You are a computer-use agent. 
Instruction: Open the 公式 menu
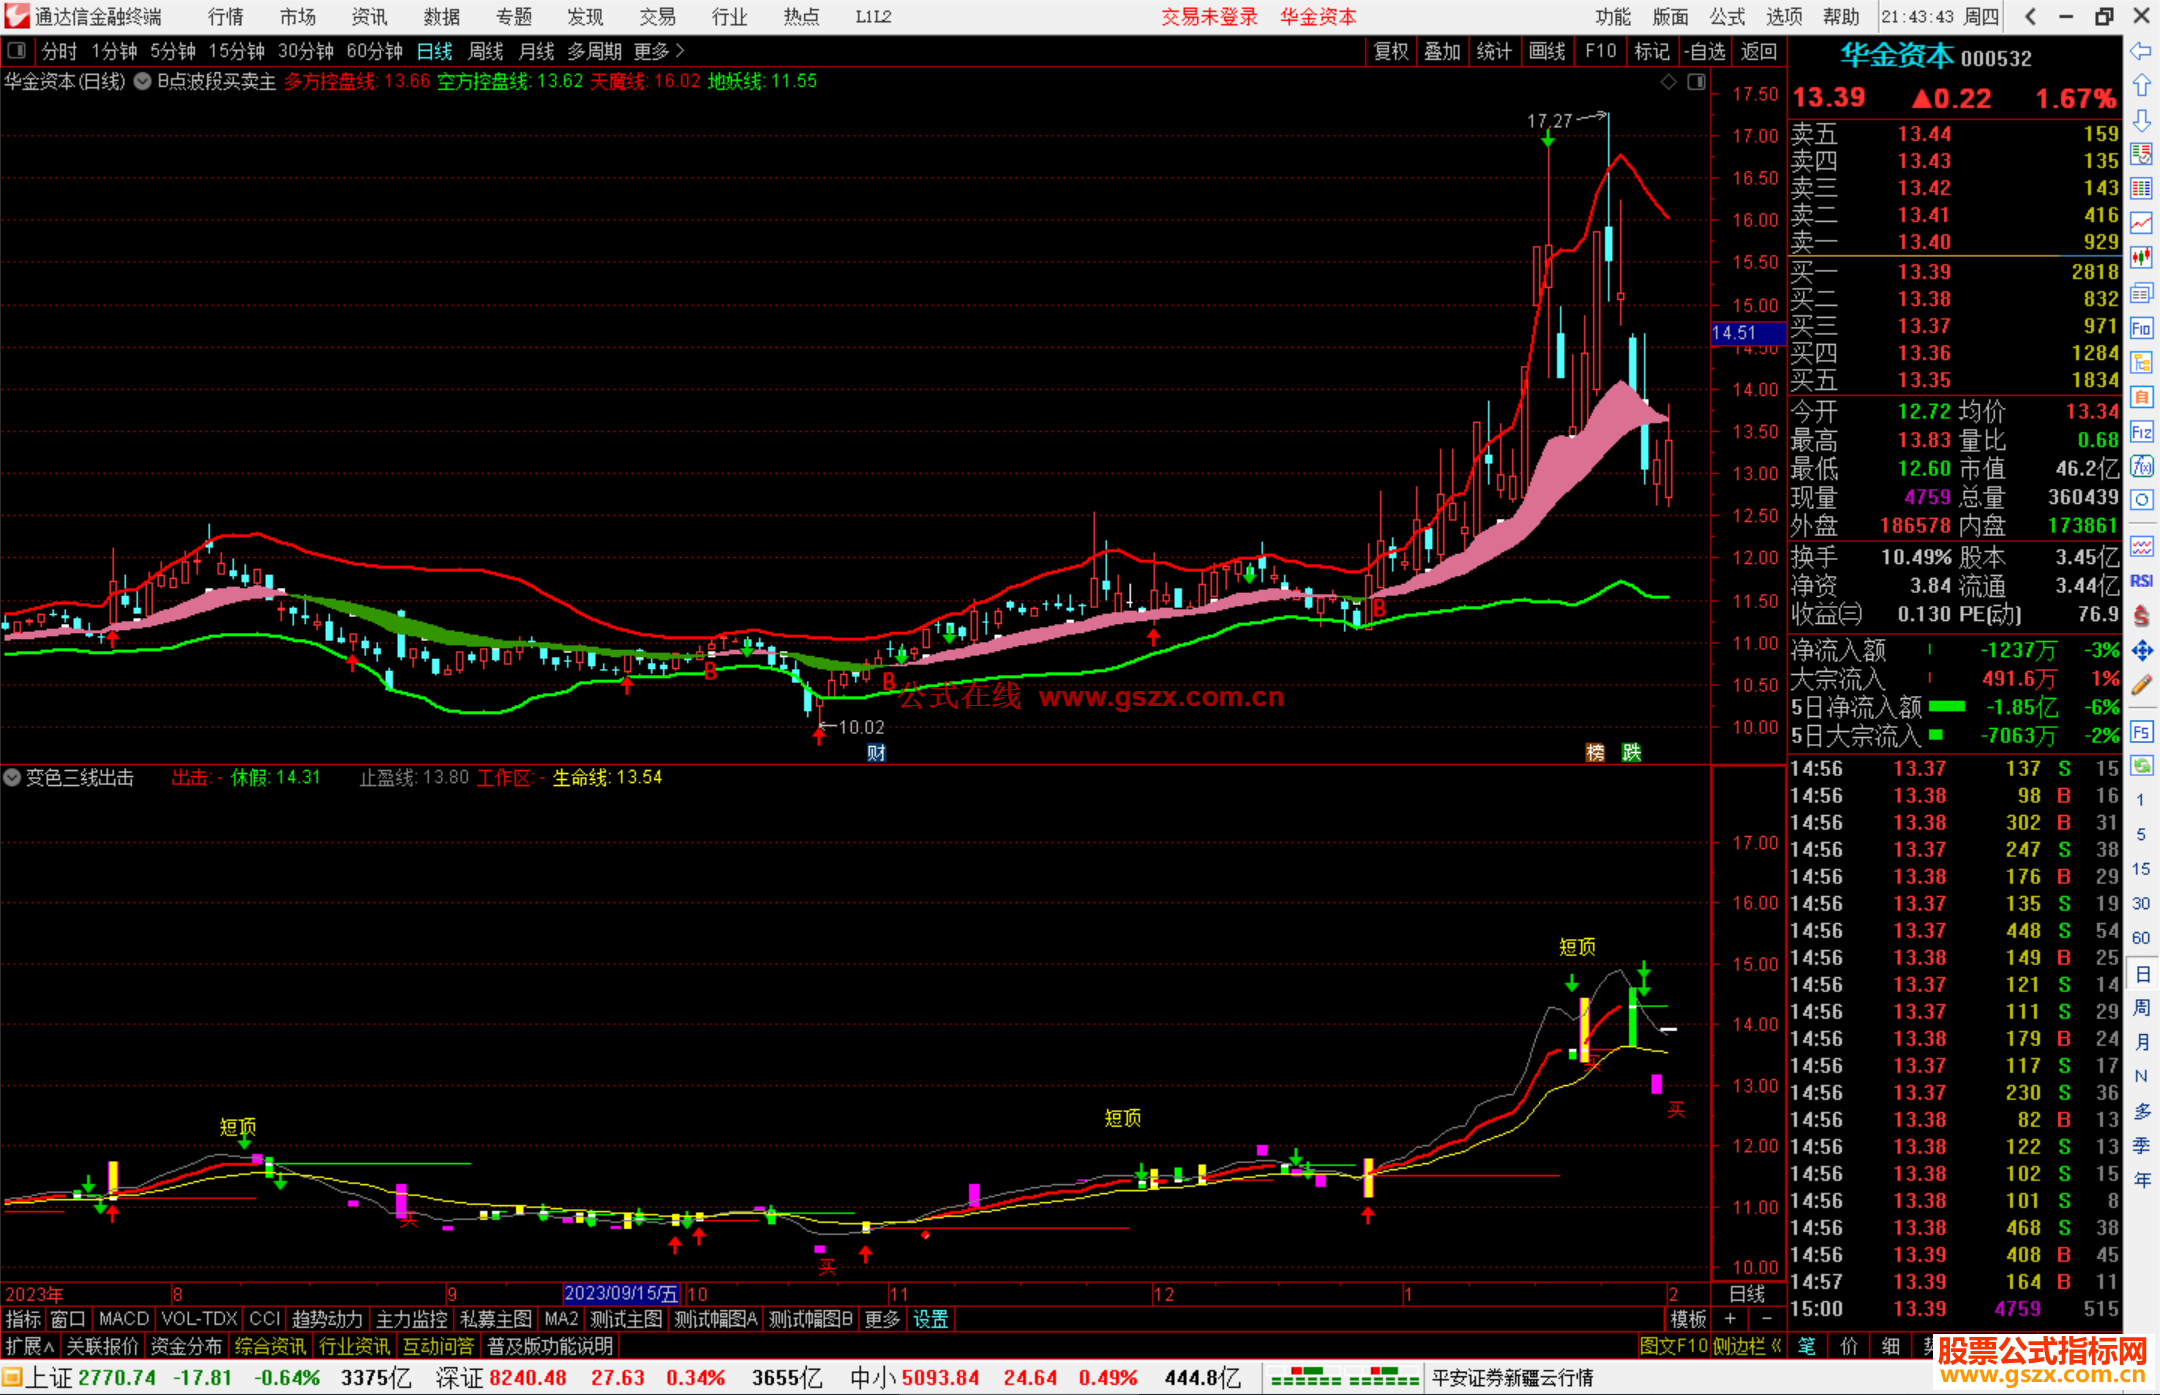click(1726, 17)
